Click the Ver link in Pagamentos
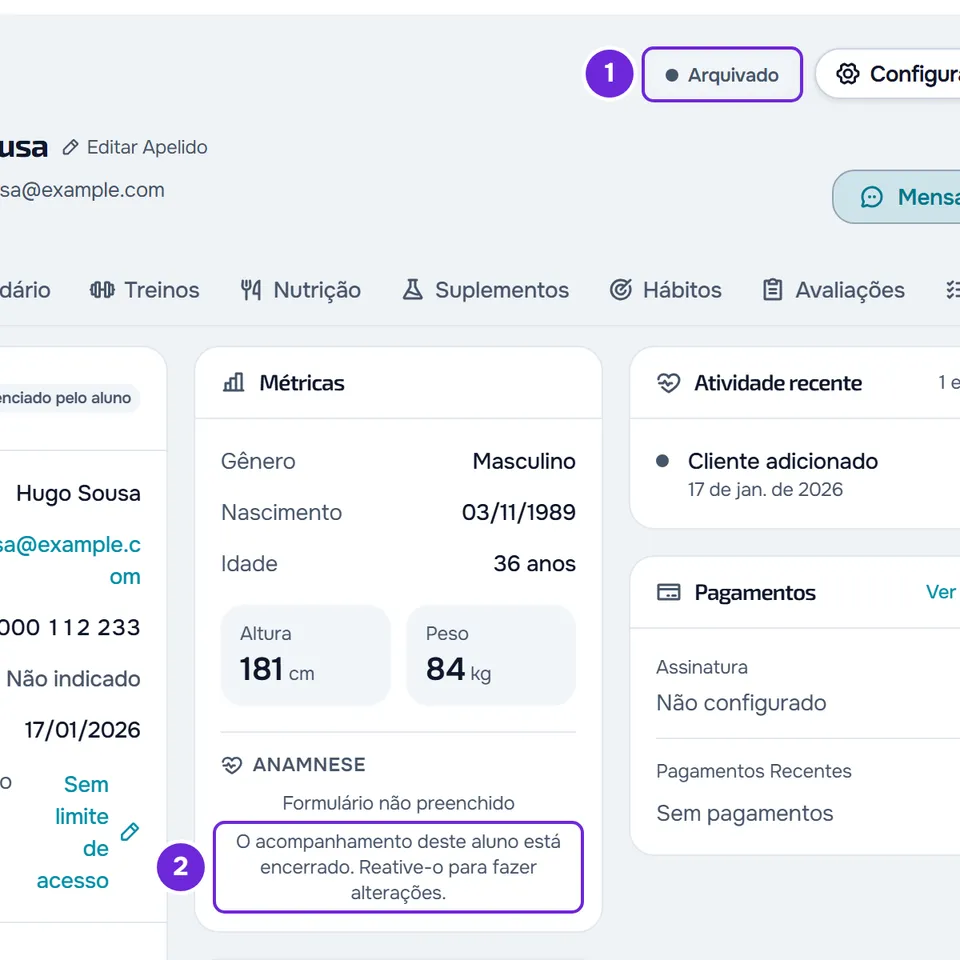Image resolution: width=960 pixels, height=960 pixels. click(x=940, y=592)
